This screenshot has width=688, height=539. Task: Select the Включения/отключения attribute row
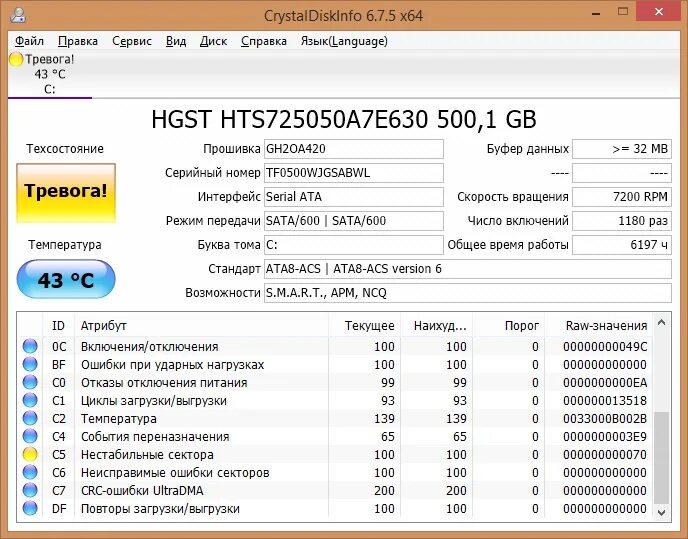point(335,346)
